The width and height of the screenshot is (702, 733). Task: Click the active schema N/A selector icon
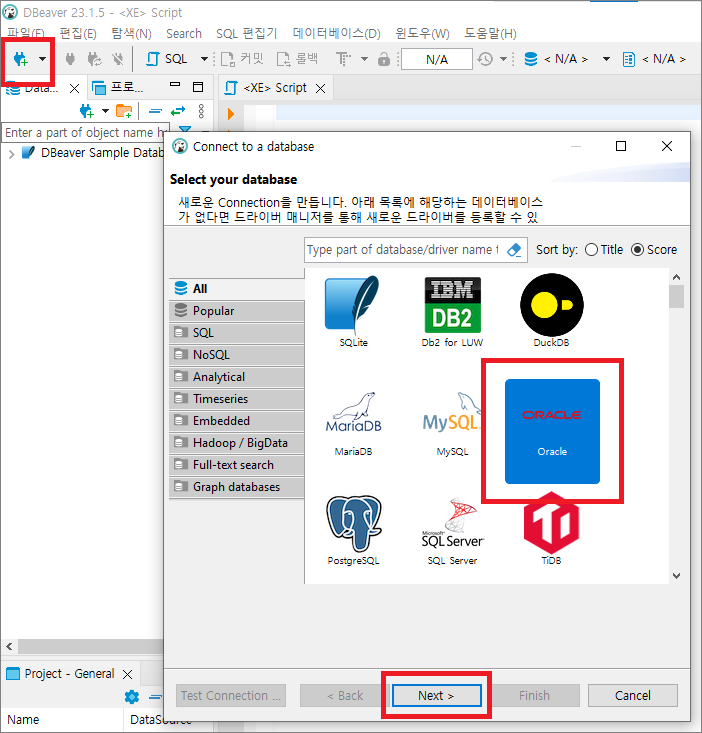click(x=629, y=59)
